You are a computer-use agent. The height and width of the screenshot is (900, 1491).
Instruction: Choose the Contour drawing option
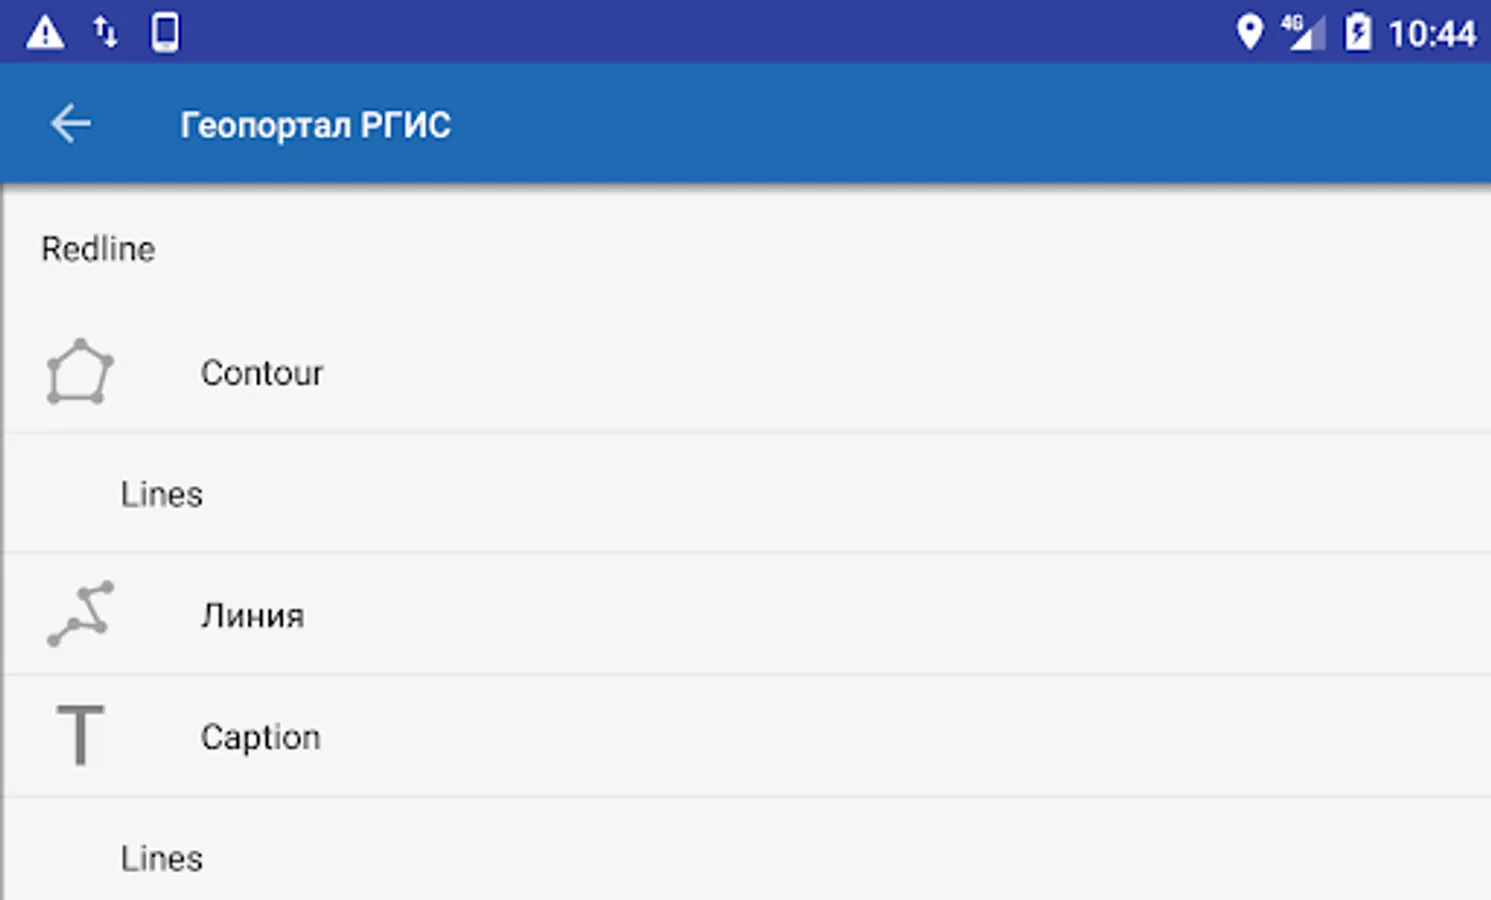pyautogui.click(x=262, y=372)
